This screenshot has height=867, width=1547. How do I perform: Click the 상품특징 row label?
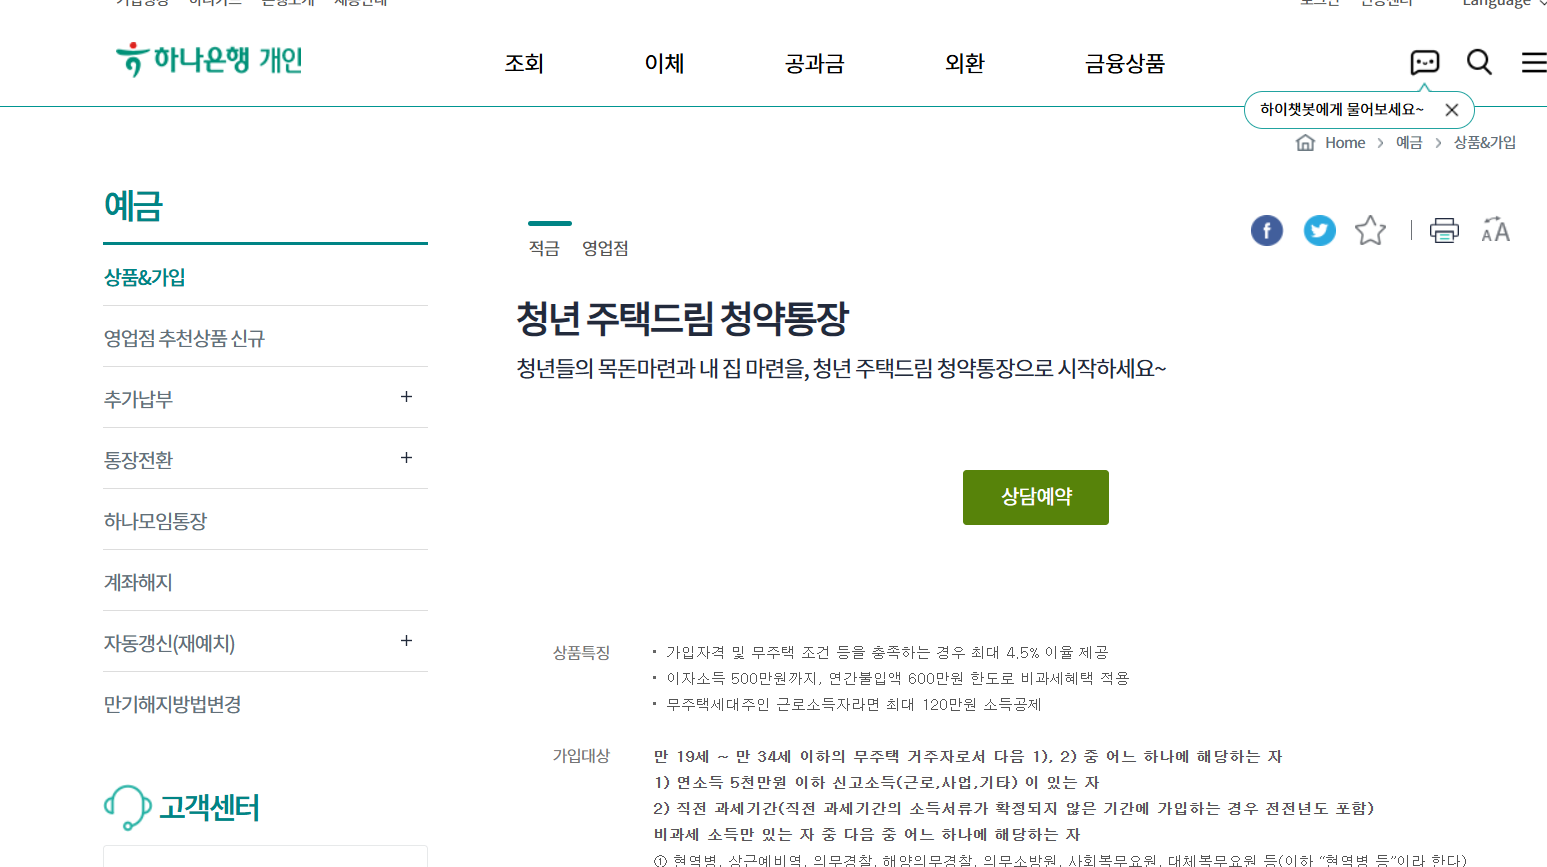tap(581, 652)
